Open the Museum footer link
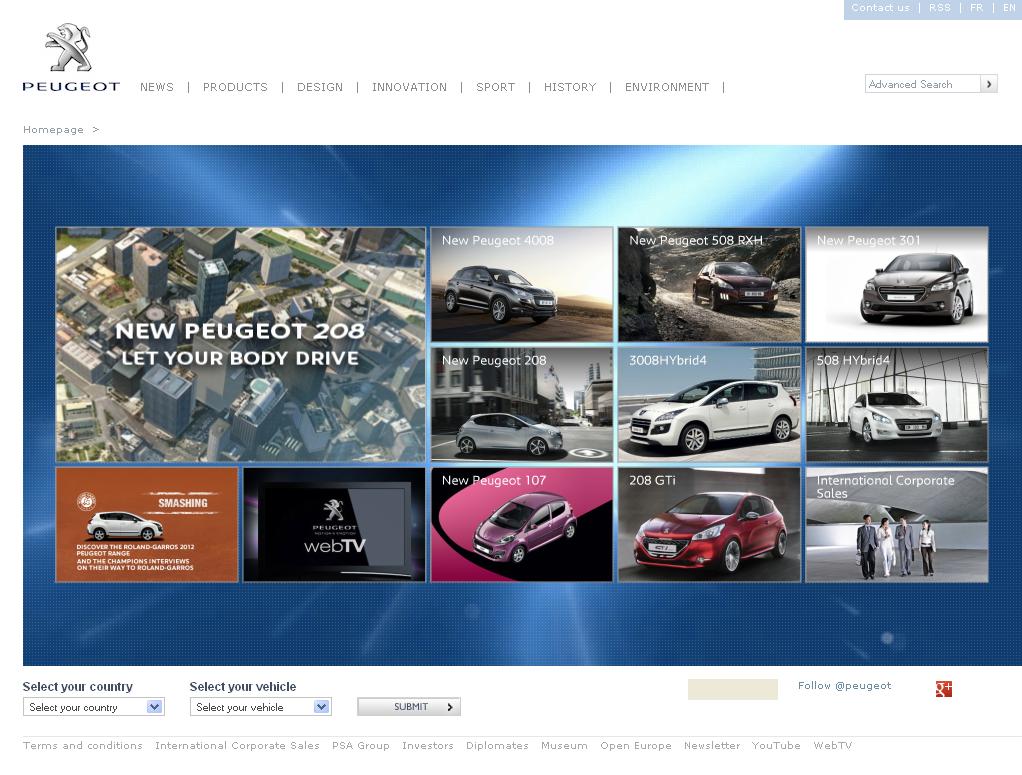The height and width of the screenshot is (775, 1022). [x=564, y=746]
